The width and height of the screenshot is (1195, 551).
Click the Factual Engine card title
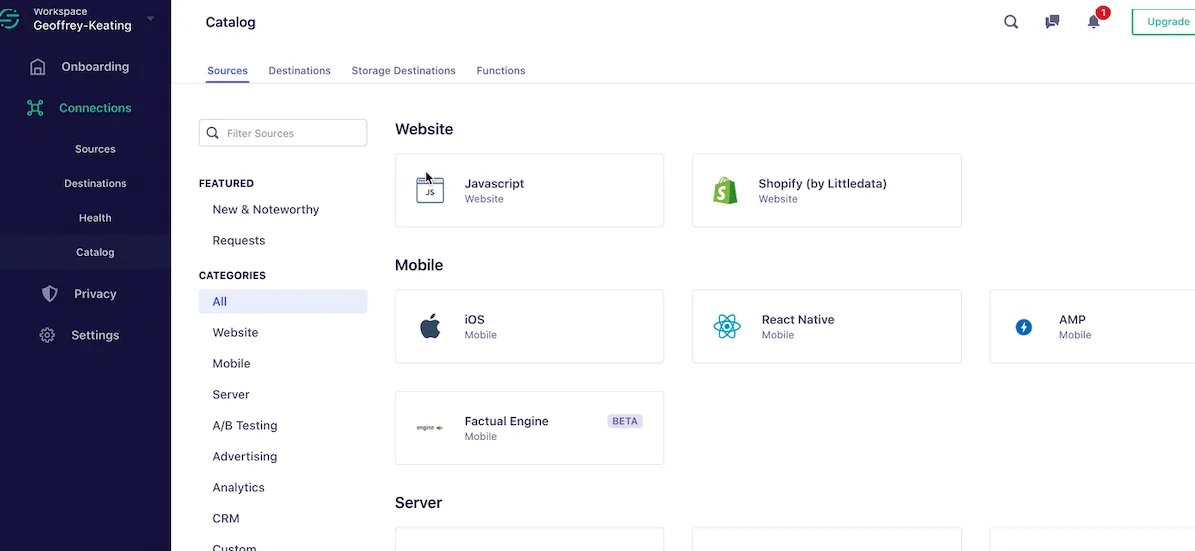tap(506, 421)
